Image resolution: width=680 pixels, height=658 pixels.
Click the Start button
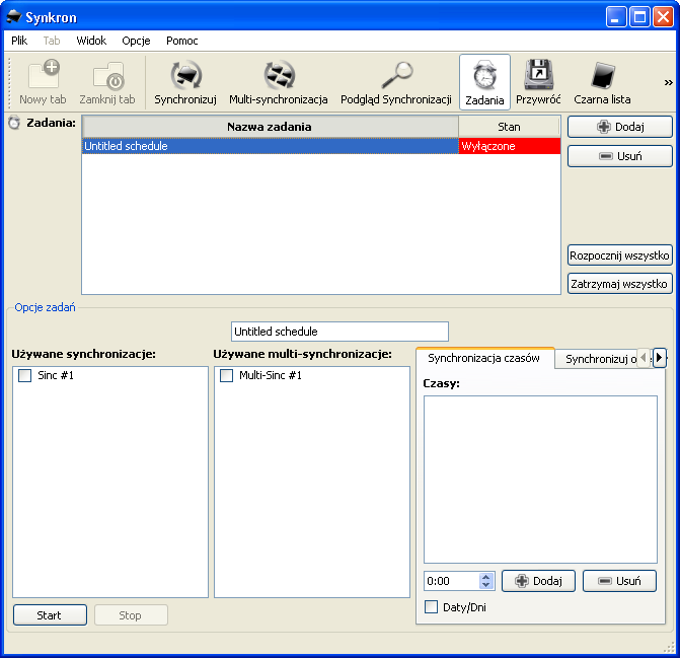click(x=50, y=615)
